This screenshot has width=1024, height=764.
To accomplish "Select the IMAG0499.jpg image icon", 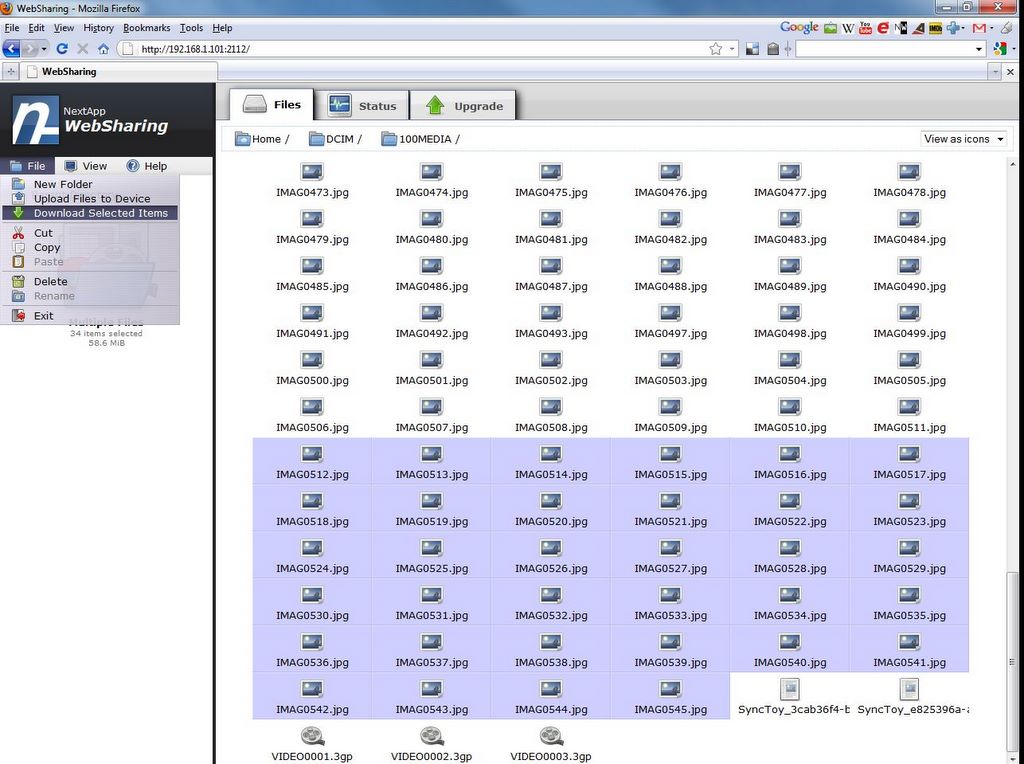I will tap(909, 313).
